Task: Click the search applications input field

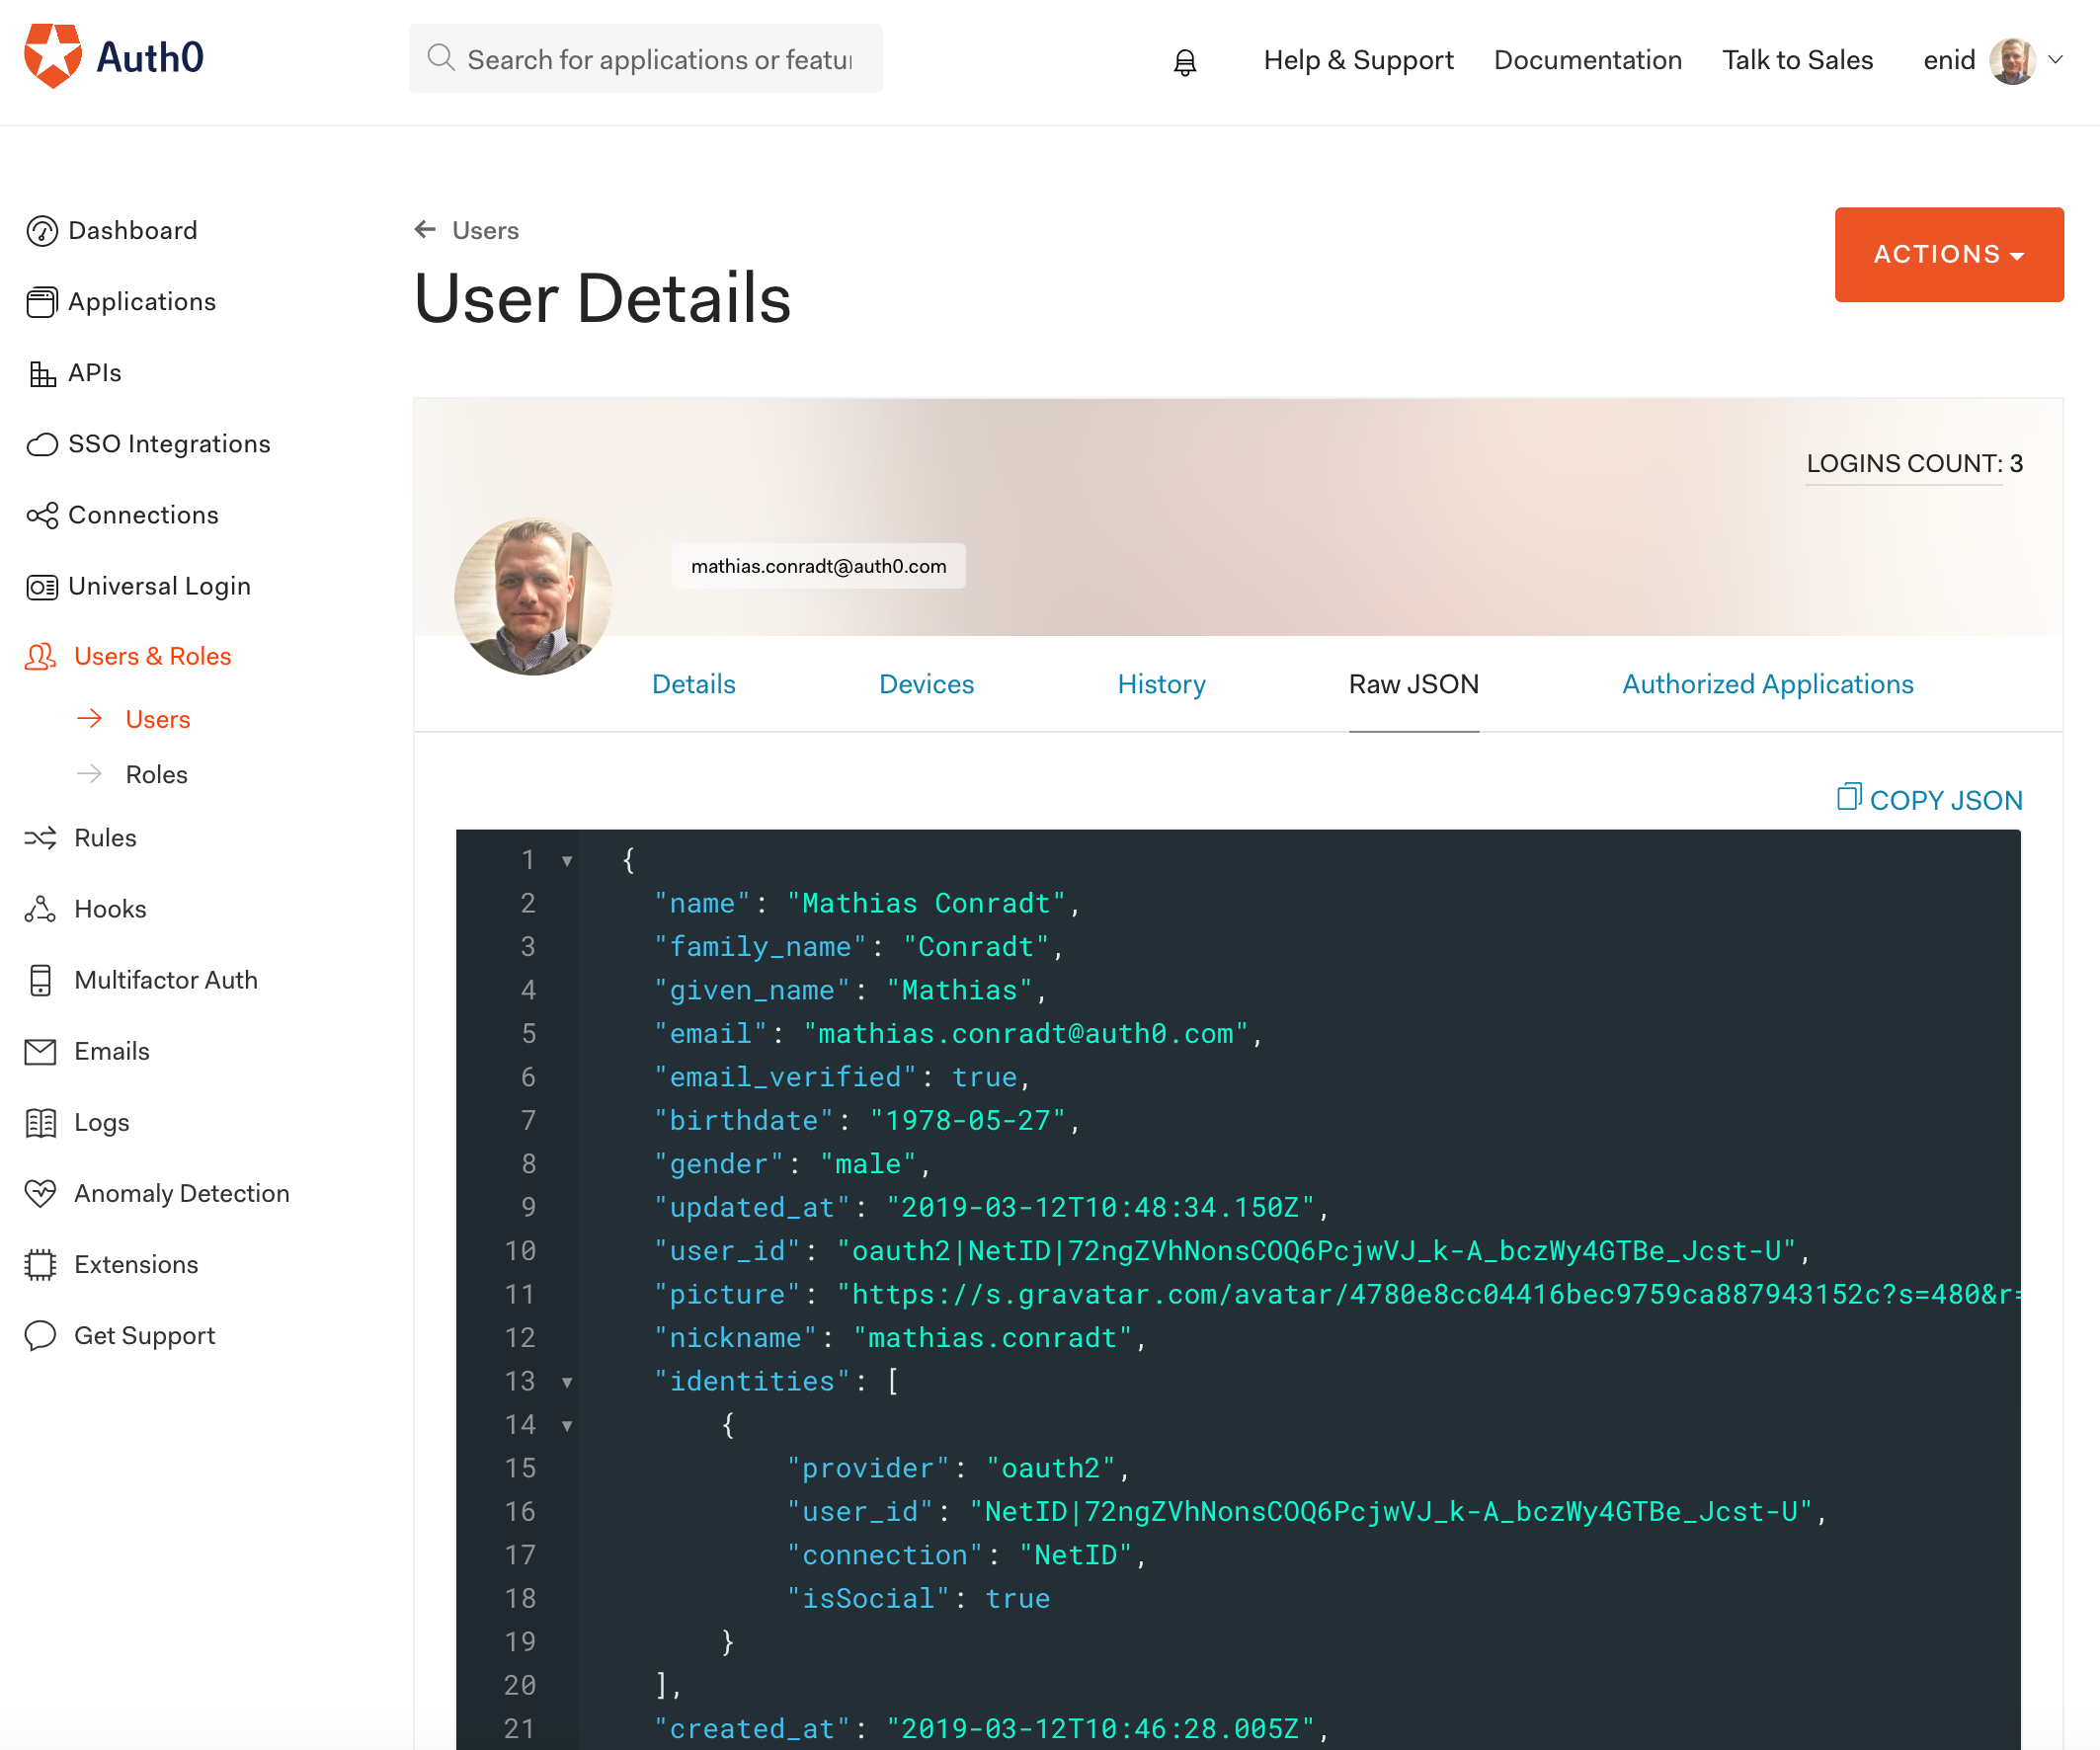Action: click(x=659, y=60)
